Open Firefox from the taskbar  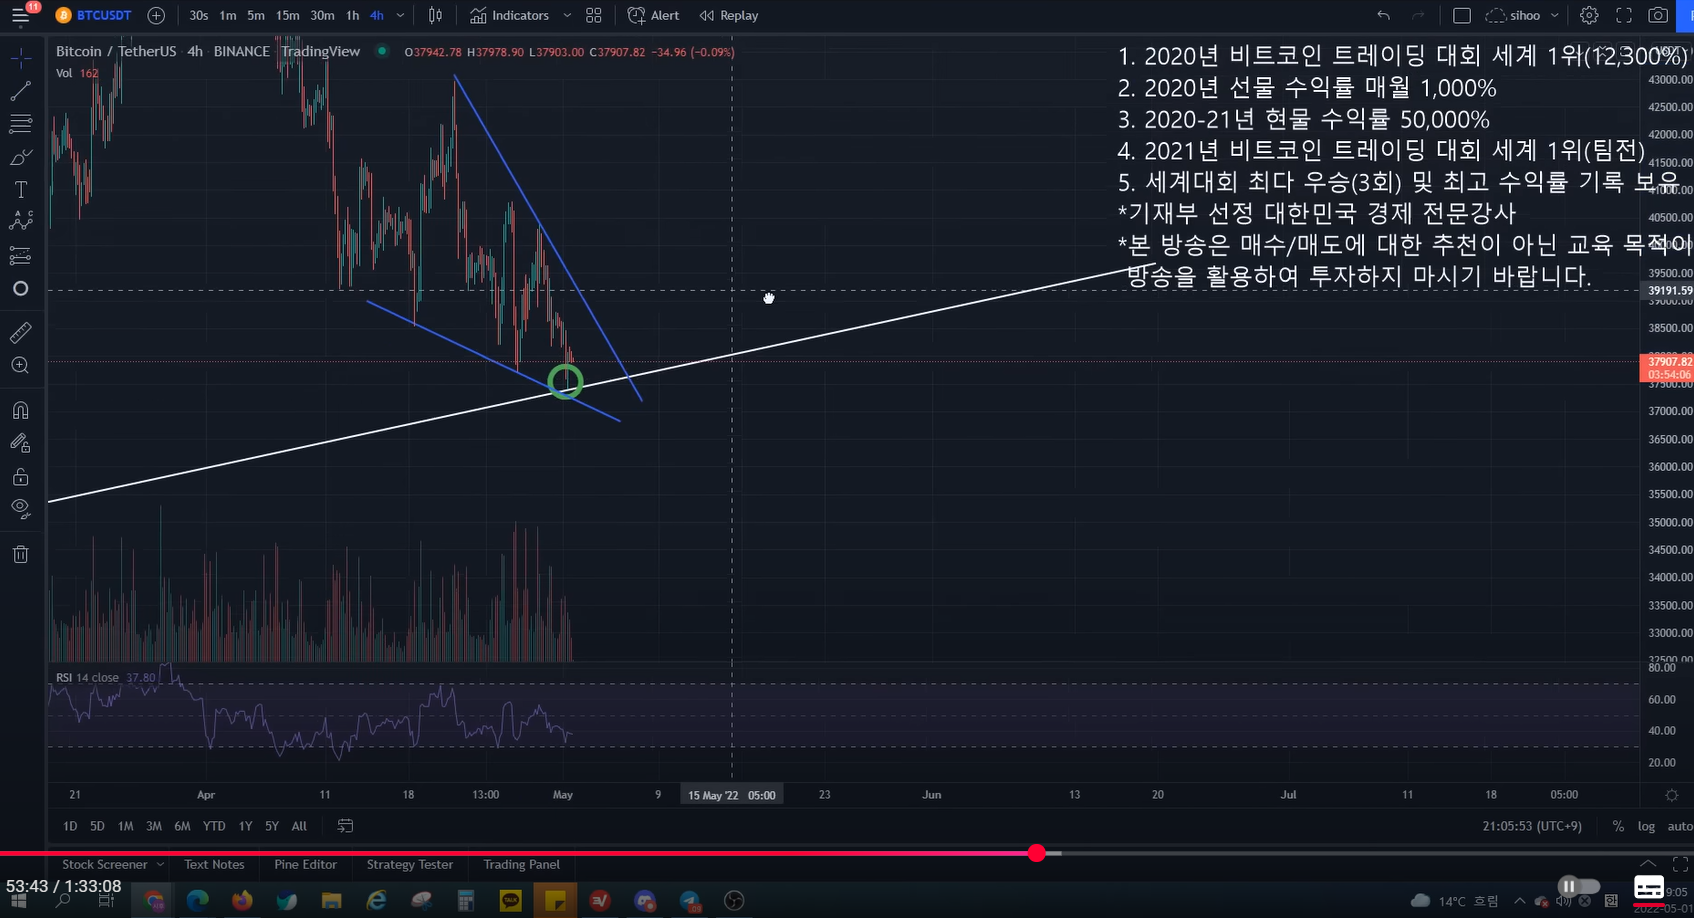242,901
